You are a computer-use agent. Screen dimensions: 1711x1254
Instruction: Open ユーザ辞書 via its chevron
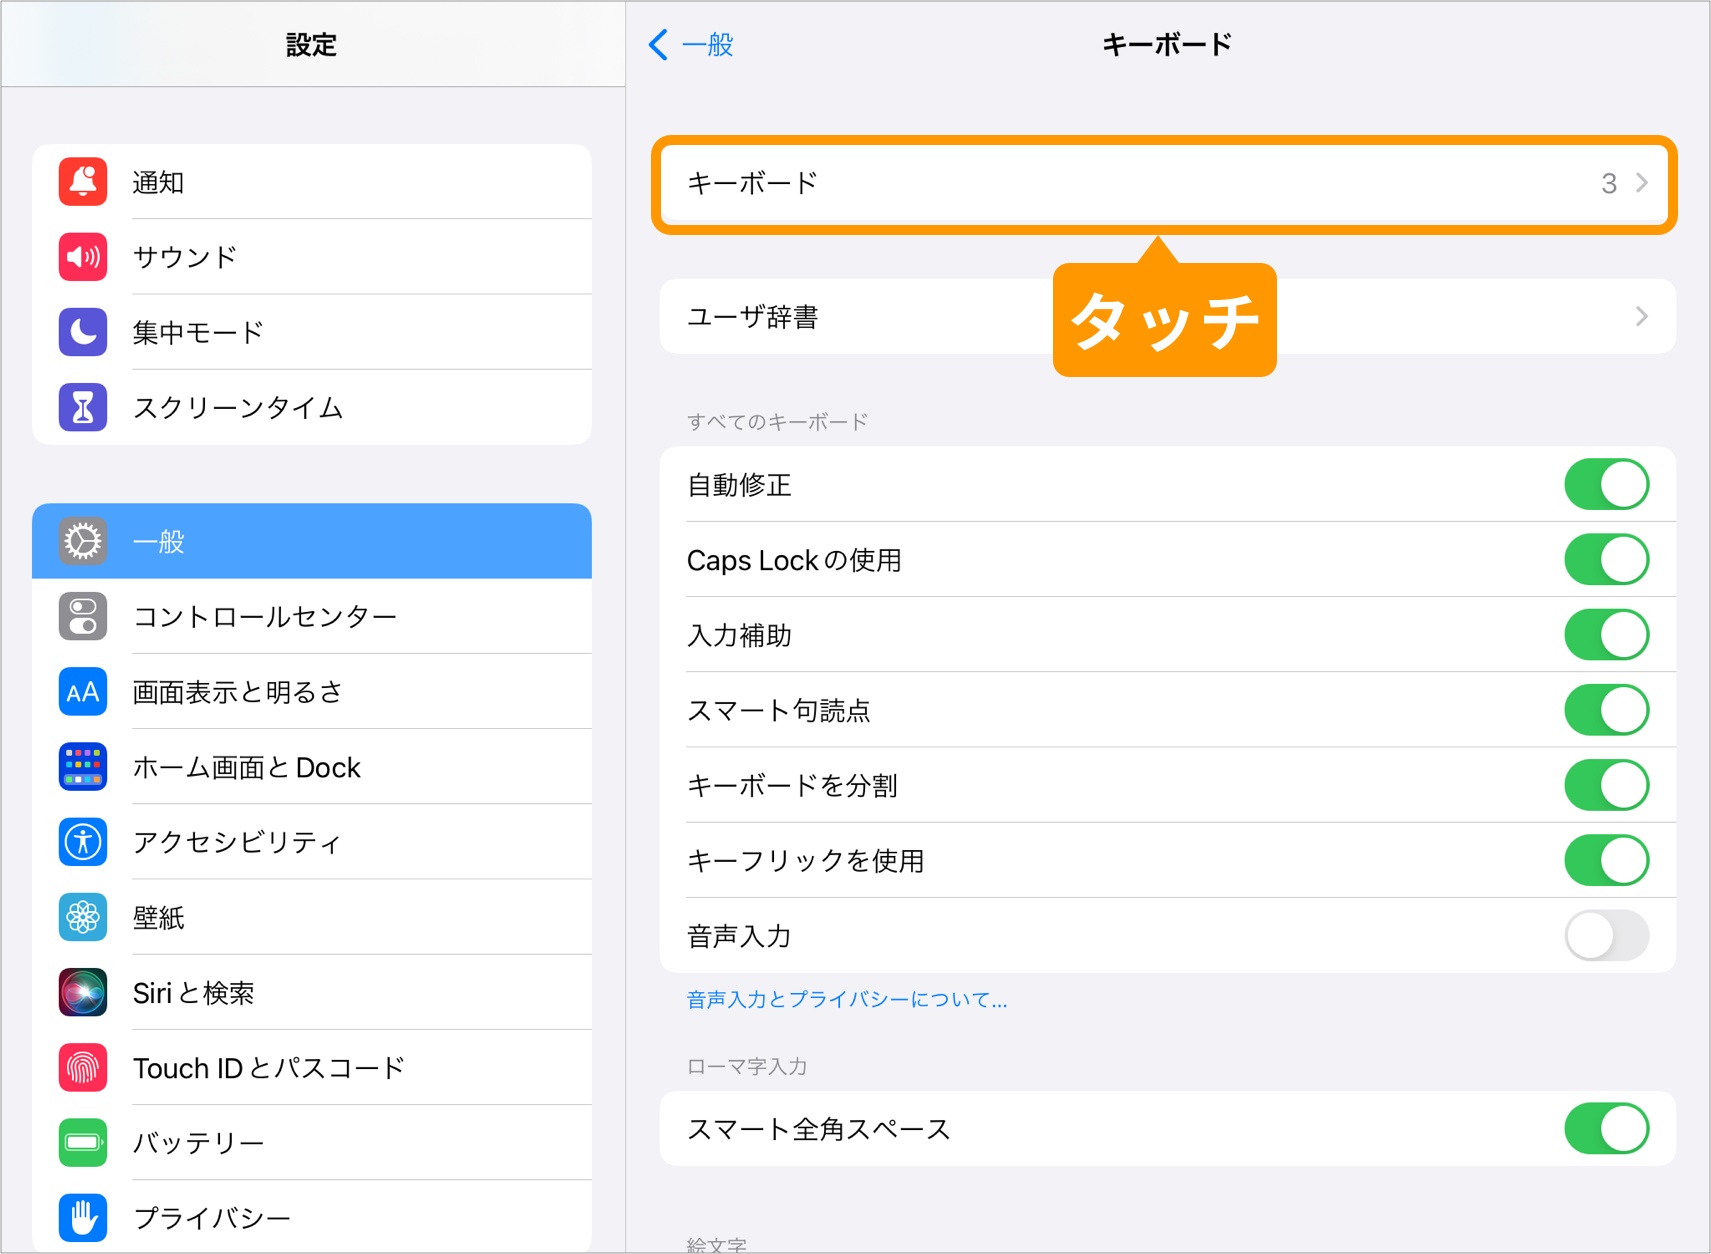click(x=1640, y=316)
